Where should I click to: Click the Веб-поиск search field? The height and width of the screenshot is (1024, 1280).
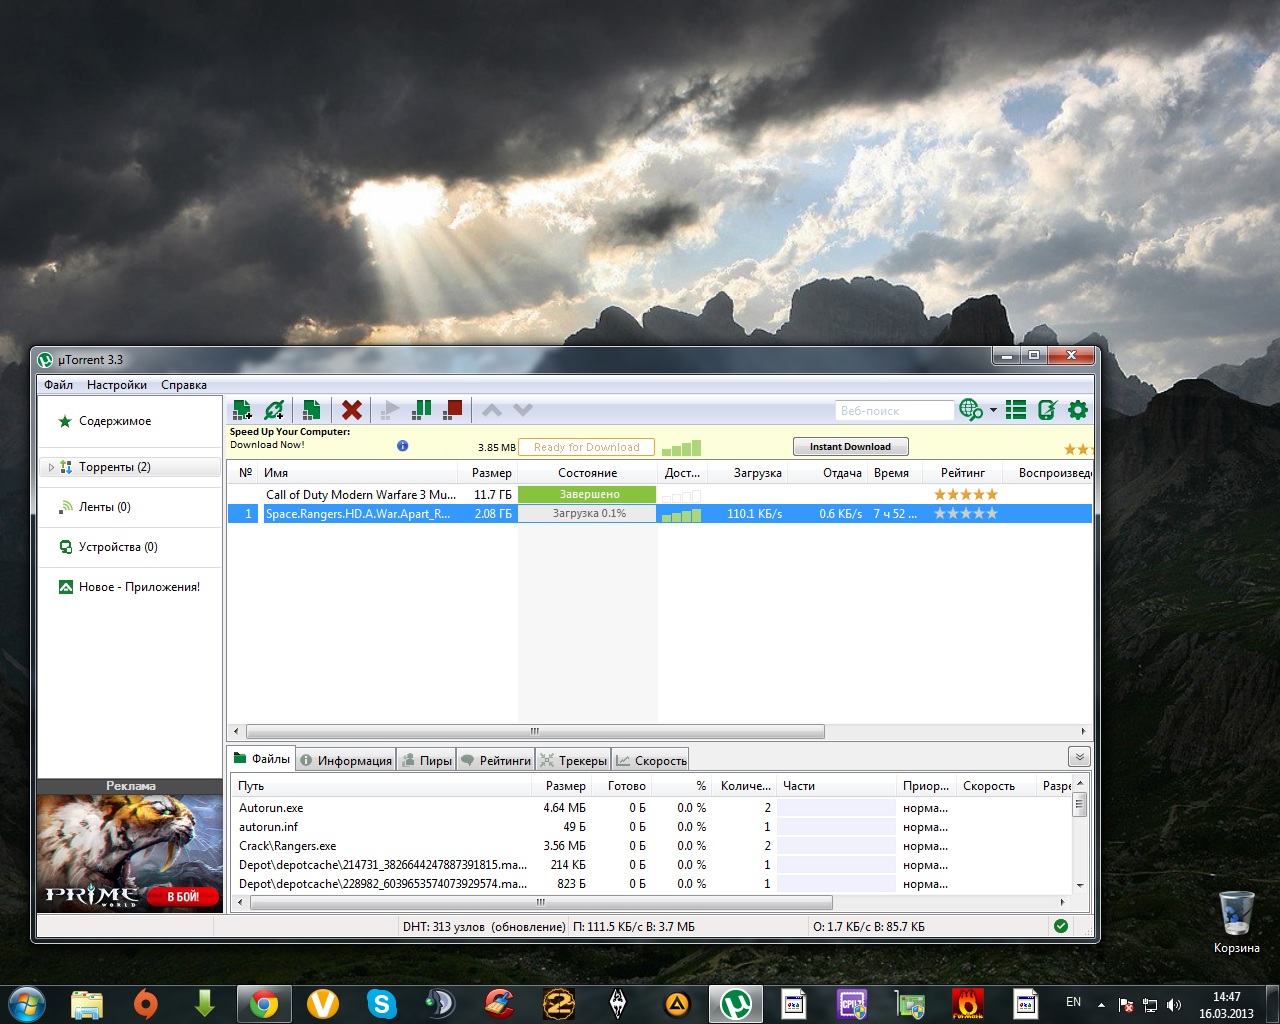[894, 411]
